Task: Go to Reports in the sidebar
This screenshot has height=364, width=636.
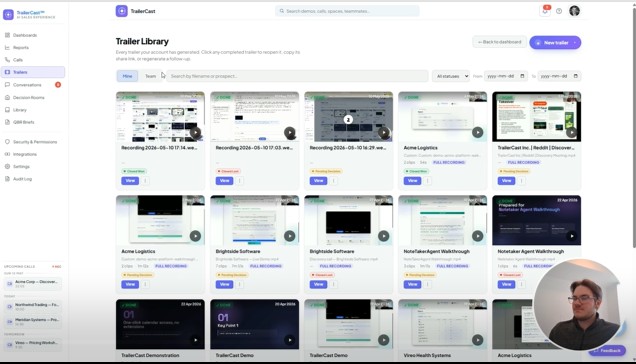Action: point(32,47)
